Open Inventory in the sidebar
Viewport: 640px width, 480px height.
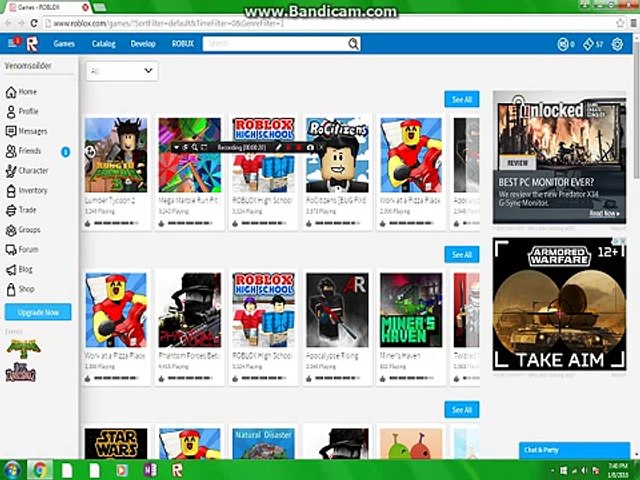point(27,190)
